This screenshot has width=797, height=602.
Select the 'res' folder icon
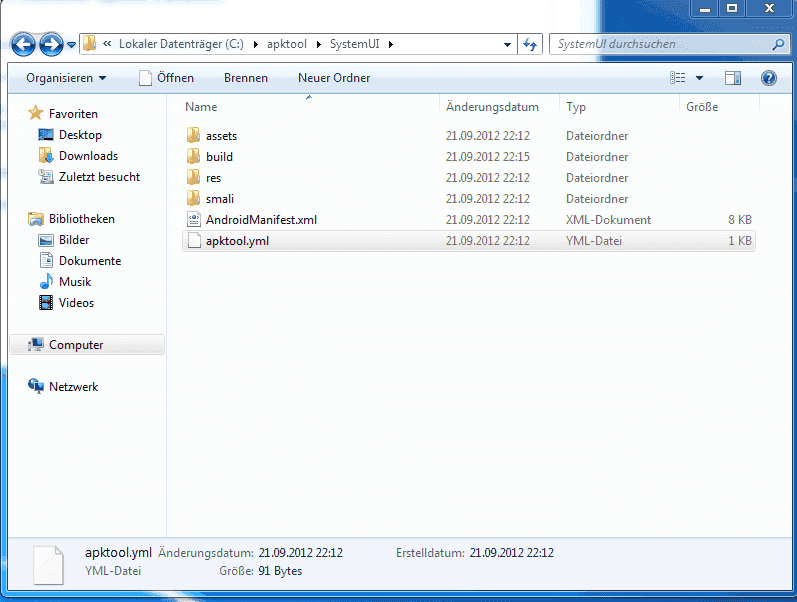[x=193, y=177]
